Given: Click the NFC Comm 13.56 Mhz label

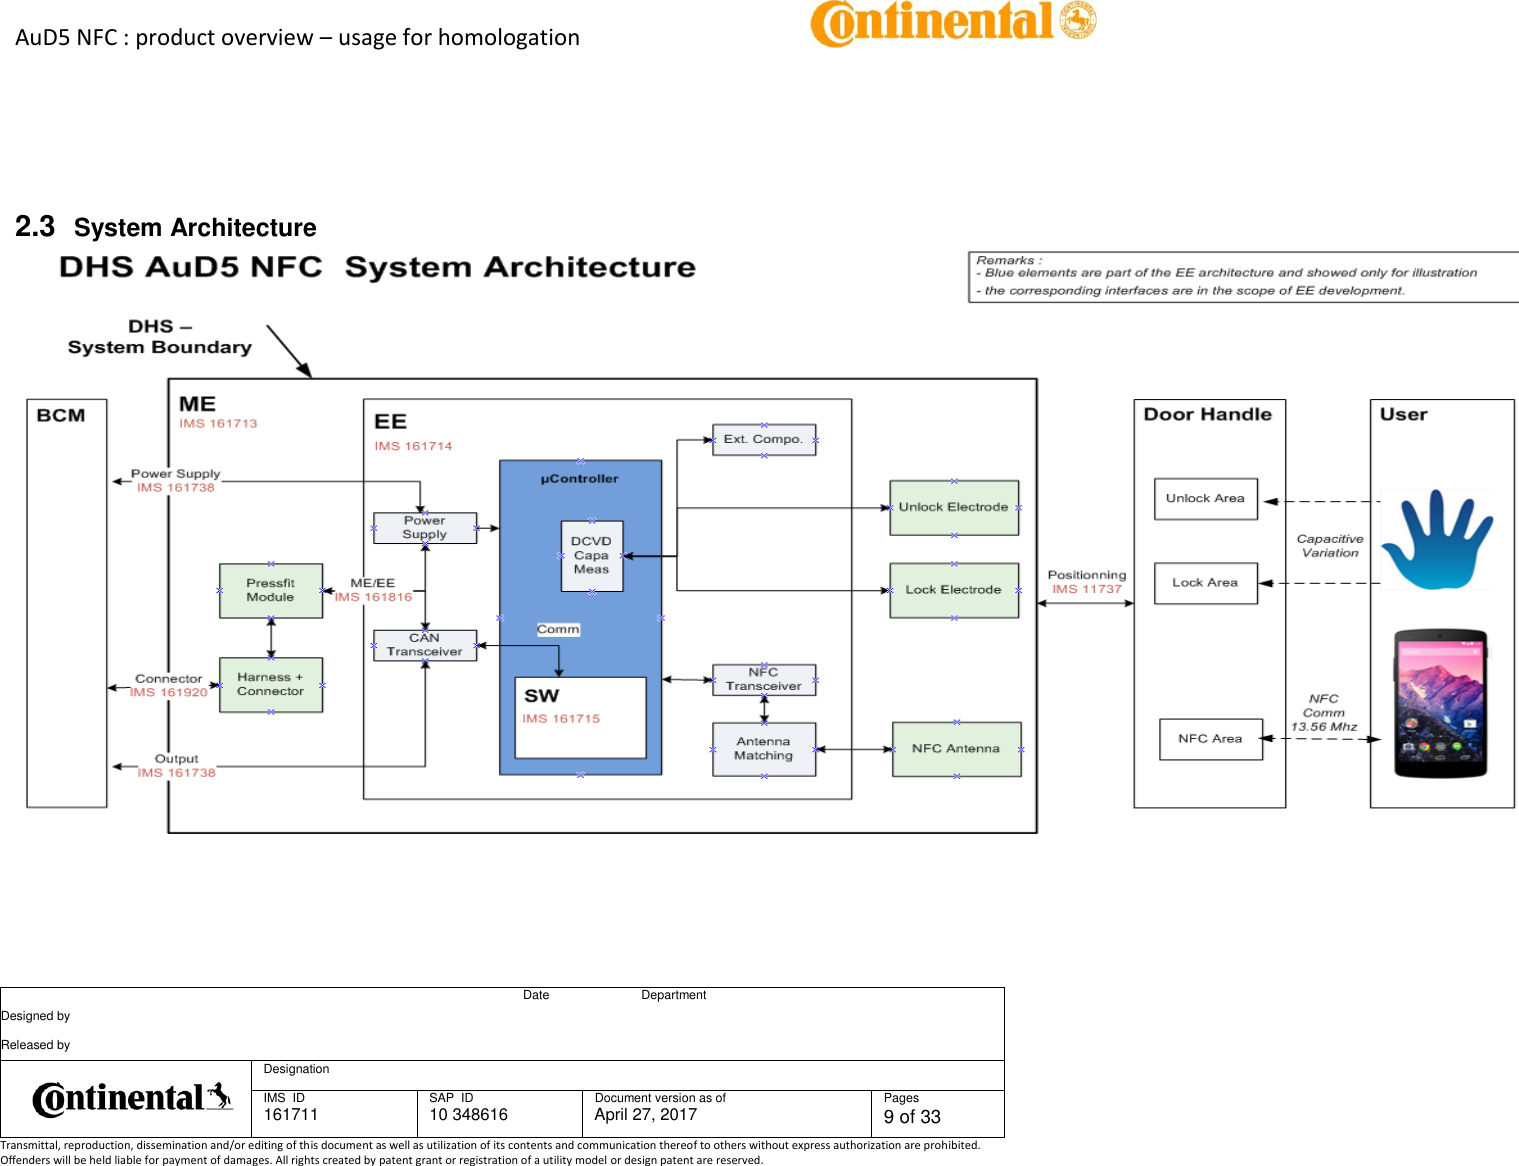Looking at the screenshot, I should pyautogui.click(x=1324, y=713).
